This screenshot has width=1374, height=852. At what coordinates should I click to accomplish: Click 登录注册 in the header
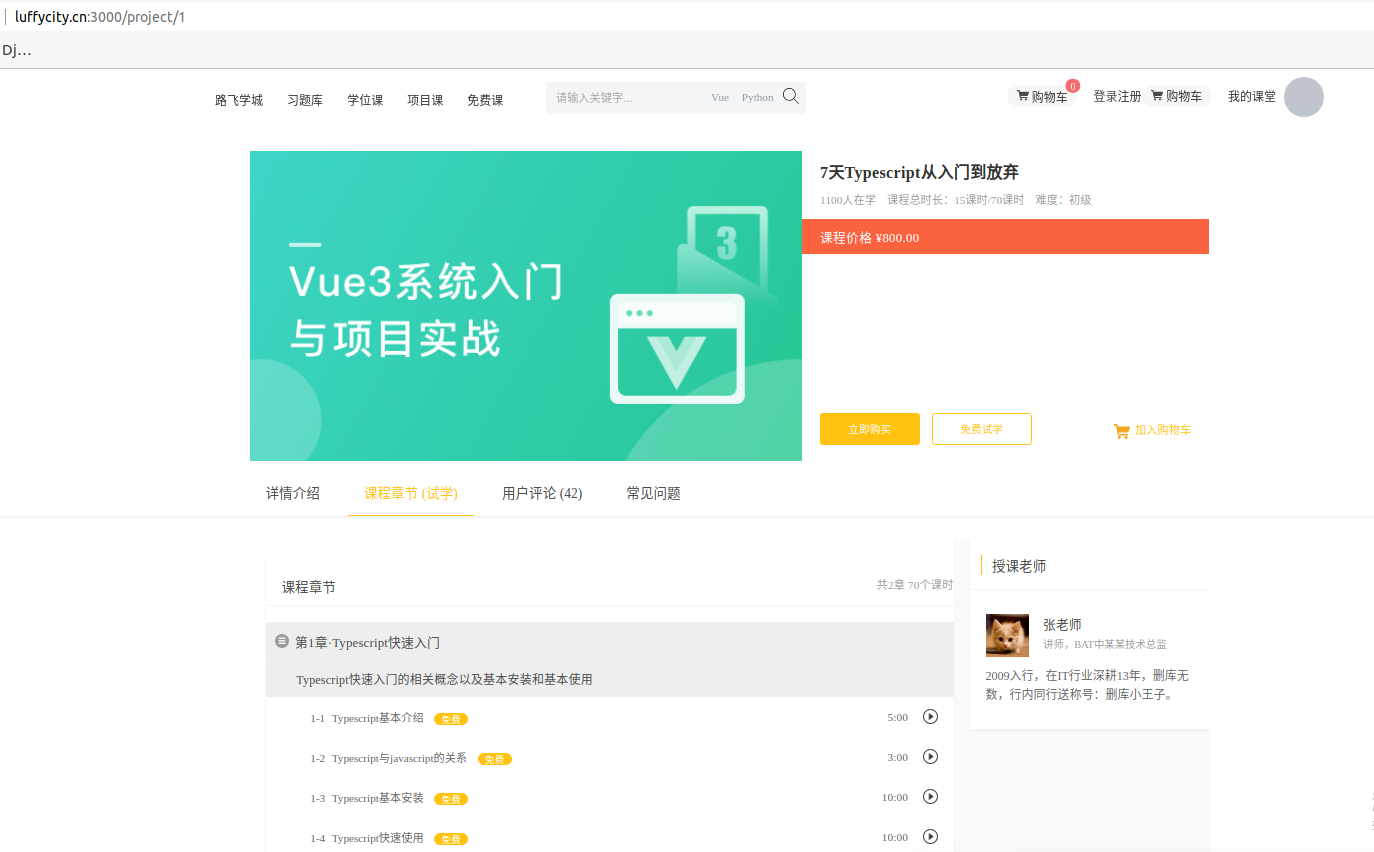coord(1117,97)
